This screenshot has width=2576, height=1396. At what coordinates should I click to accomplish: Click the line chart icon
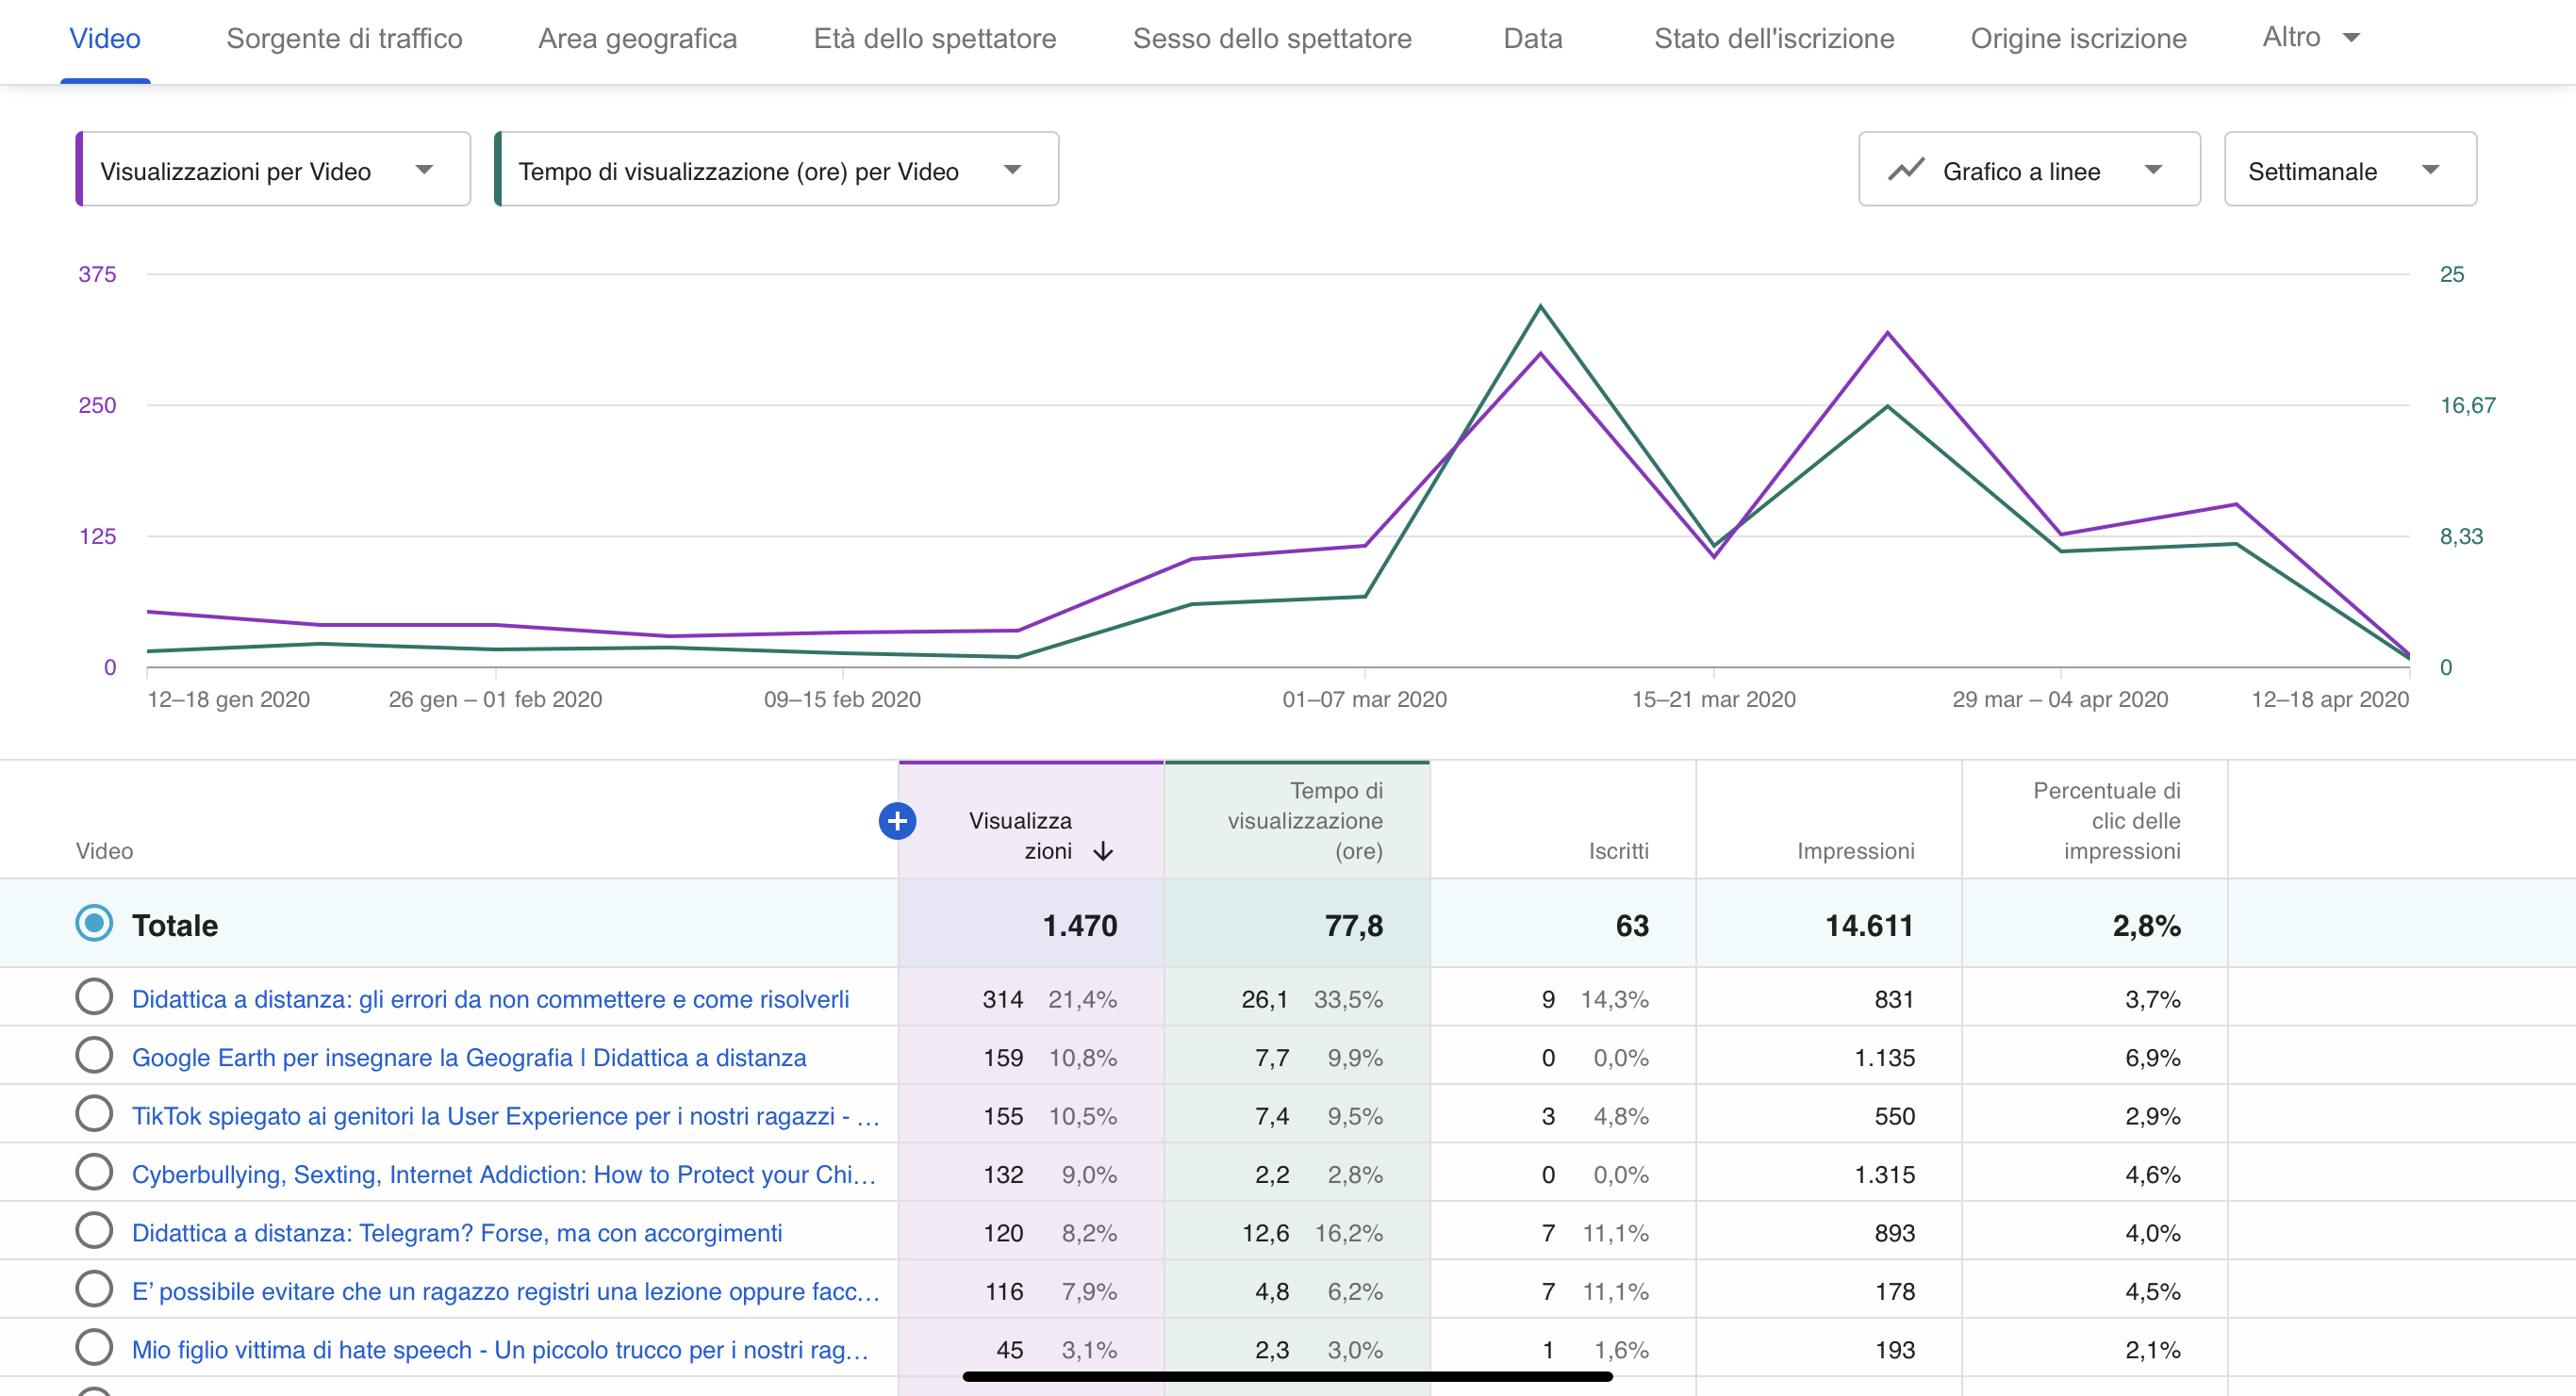tap(1906, 170)
